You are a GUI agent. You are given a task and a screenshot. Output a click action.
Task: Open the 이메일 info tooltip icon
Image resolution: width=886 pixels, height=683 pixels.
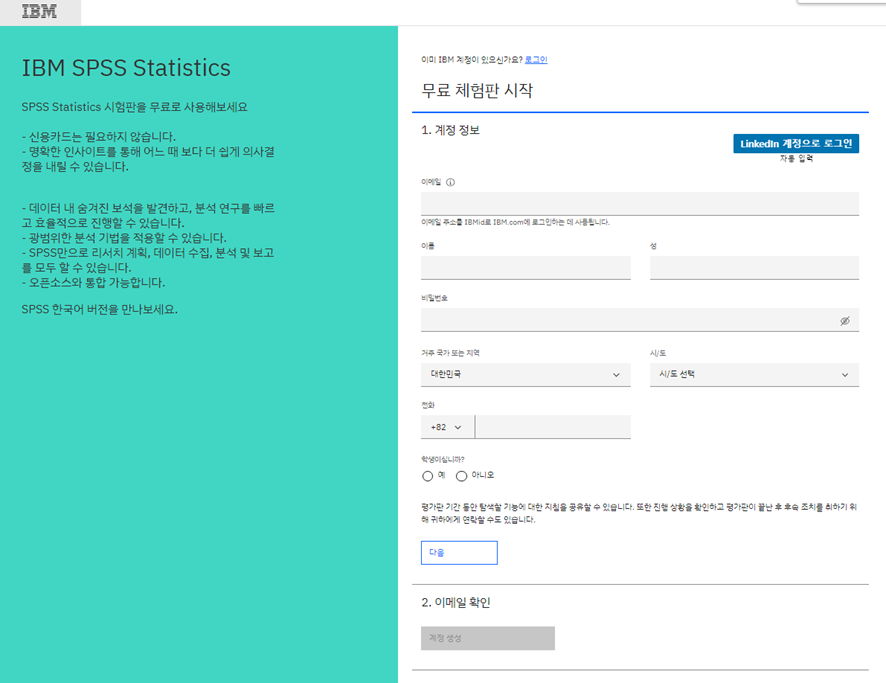452,182
